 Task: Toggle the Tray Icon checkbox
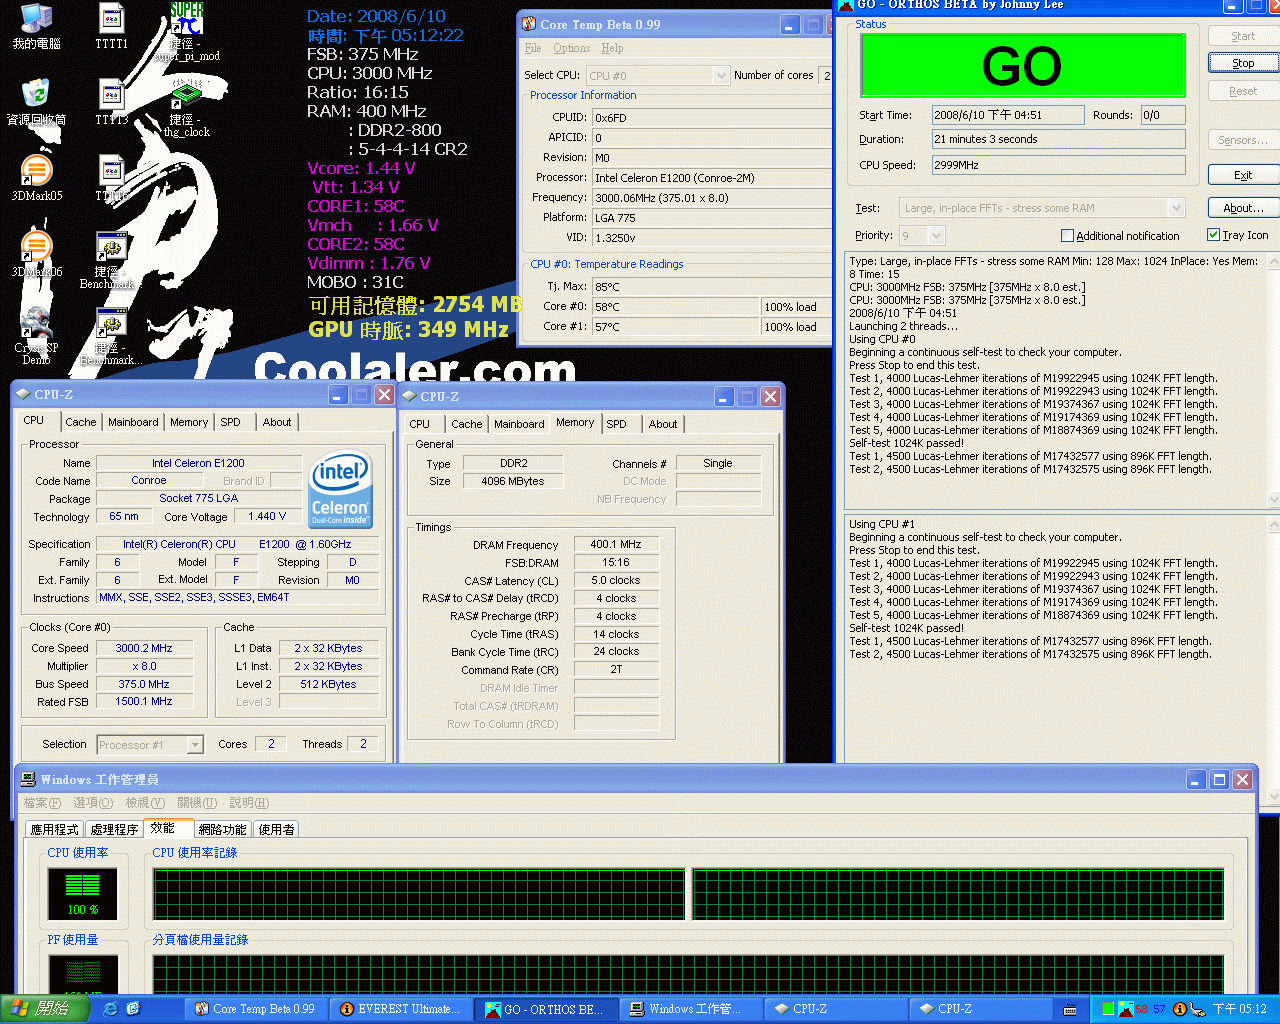coord(1213,235)
